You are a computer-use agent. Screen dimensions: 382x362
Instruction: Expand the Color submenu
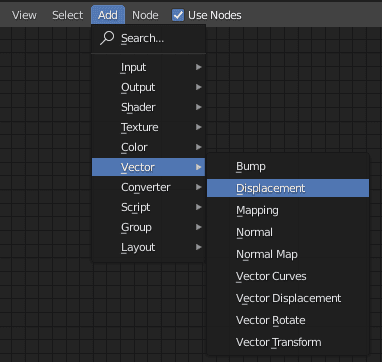(x=149, y=147)
